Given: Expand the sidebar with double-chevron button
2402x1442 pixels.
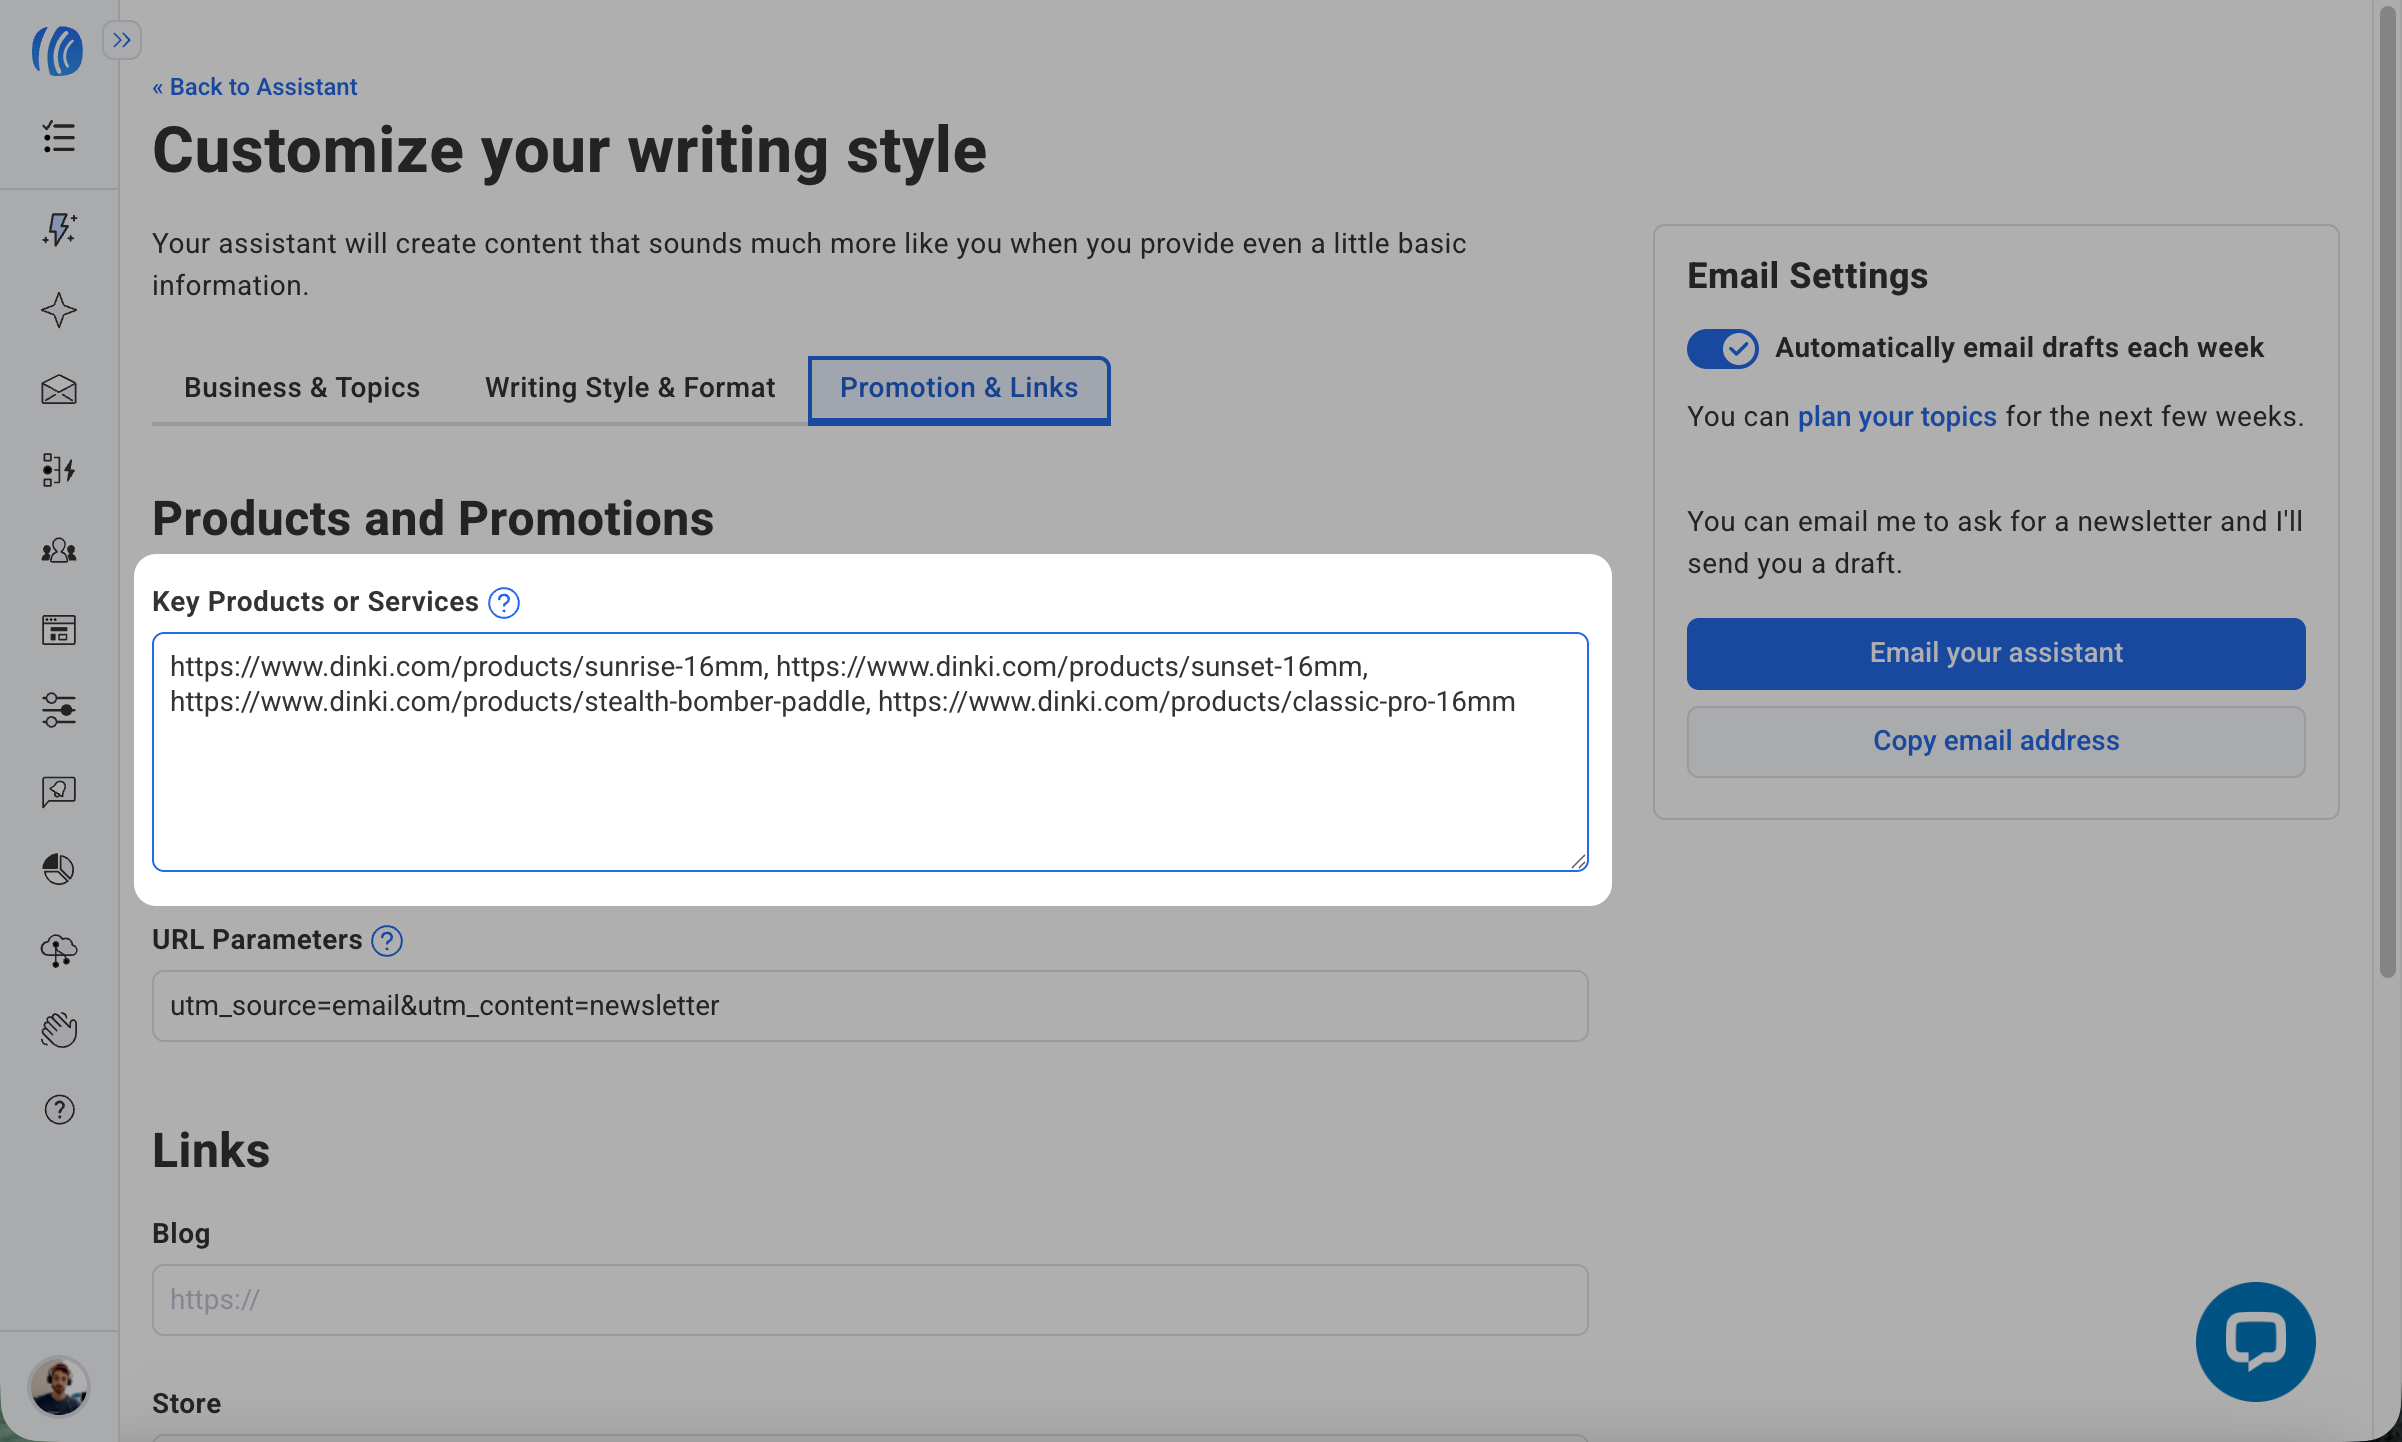Looking at the screenshot, I should pos(122,40).
